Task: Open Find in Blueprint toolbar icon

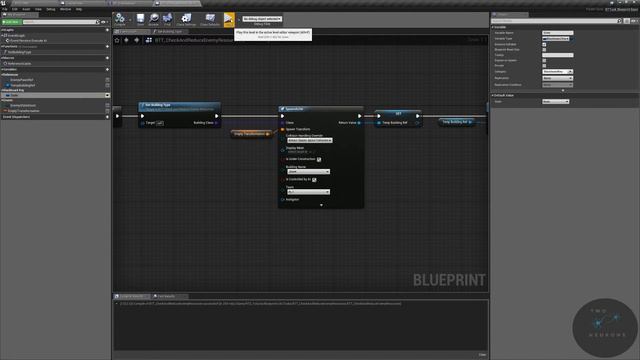Action: point(167,19)
